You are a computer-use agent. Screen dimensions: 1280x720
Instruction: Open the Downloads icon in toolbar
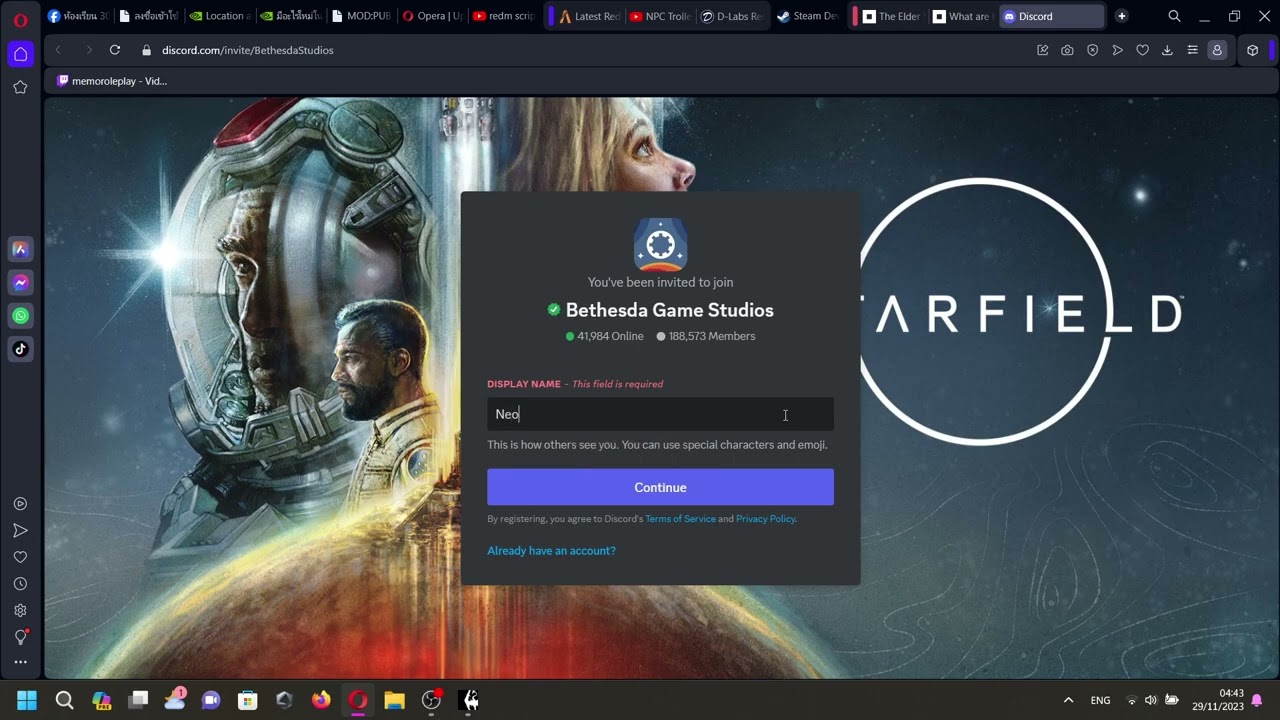1167,50
